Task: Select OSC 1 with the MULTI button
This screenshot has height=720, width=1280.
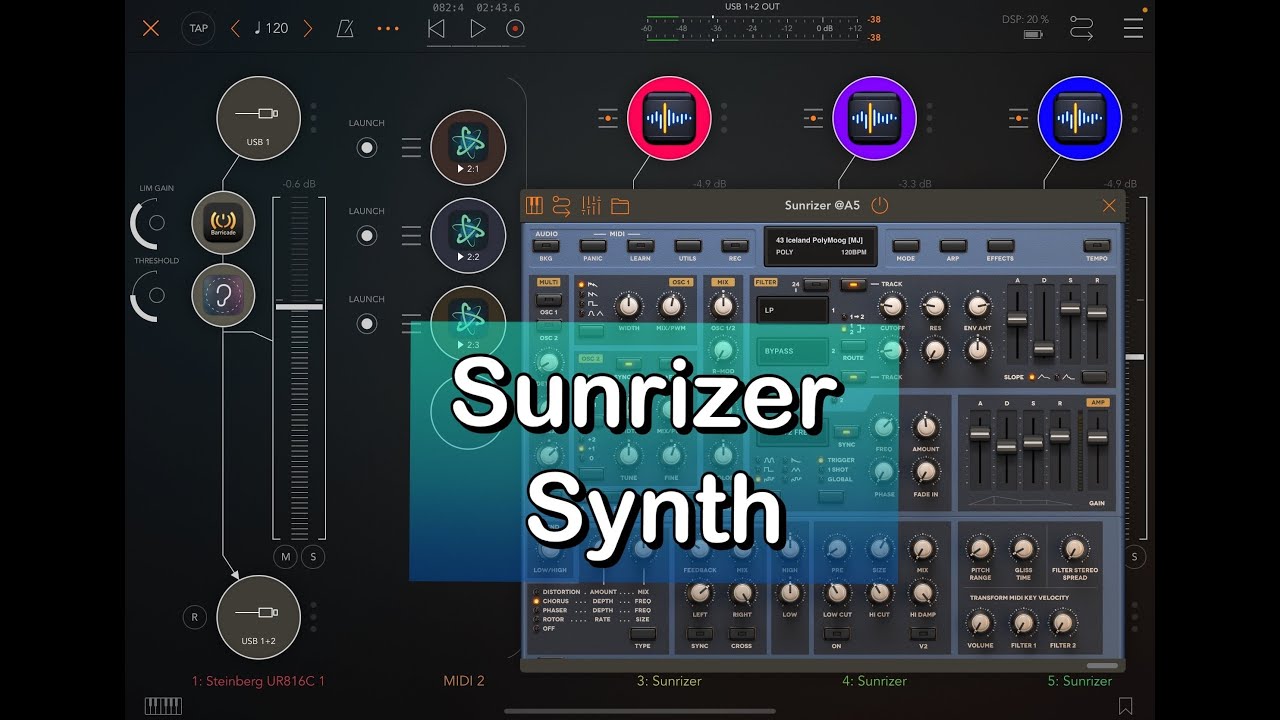Action: pyautogui.click(x=548, y=300)
